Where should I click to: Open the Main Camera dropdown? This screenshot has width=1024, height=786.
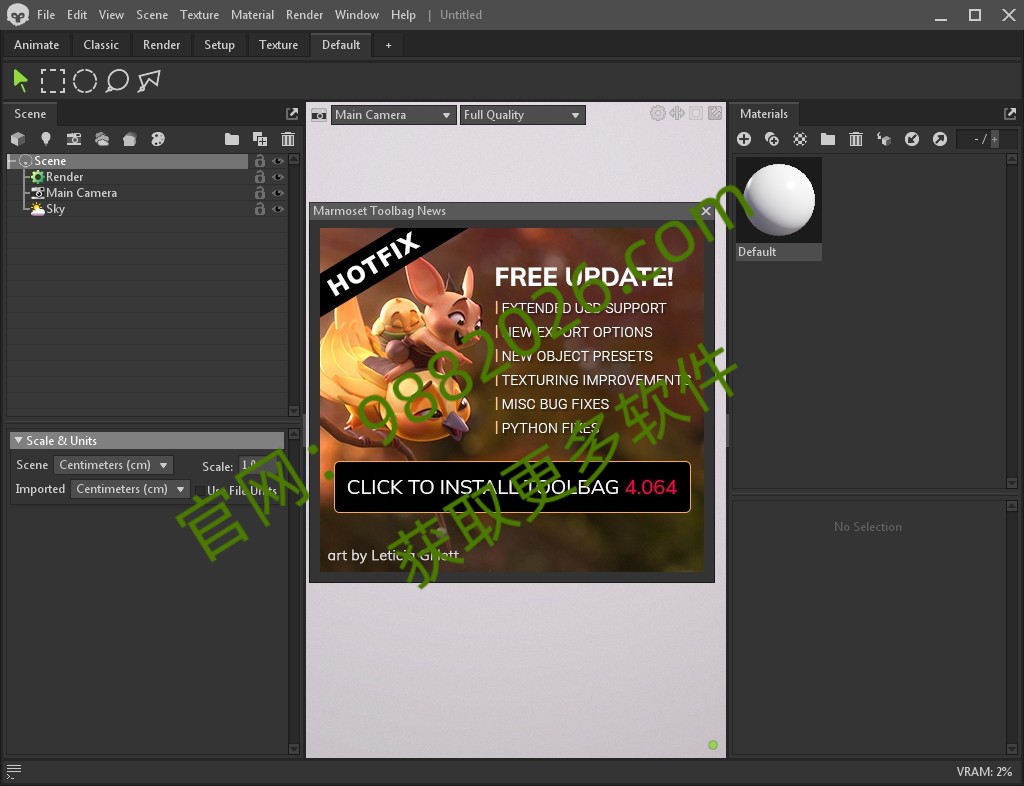[x=394, y=115]
